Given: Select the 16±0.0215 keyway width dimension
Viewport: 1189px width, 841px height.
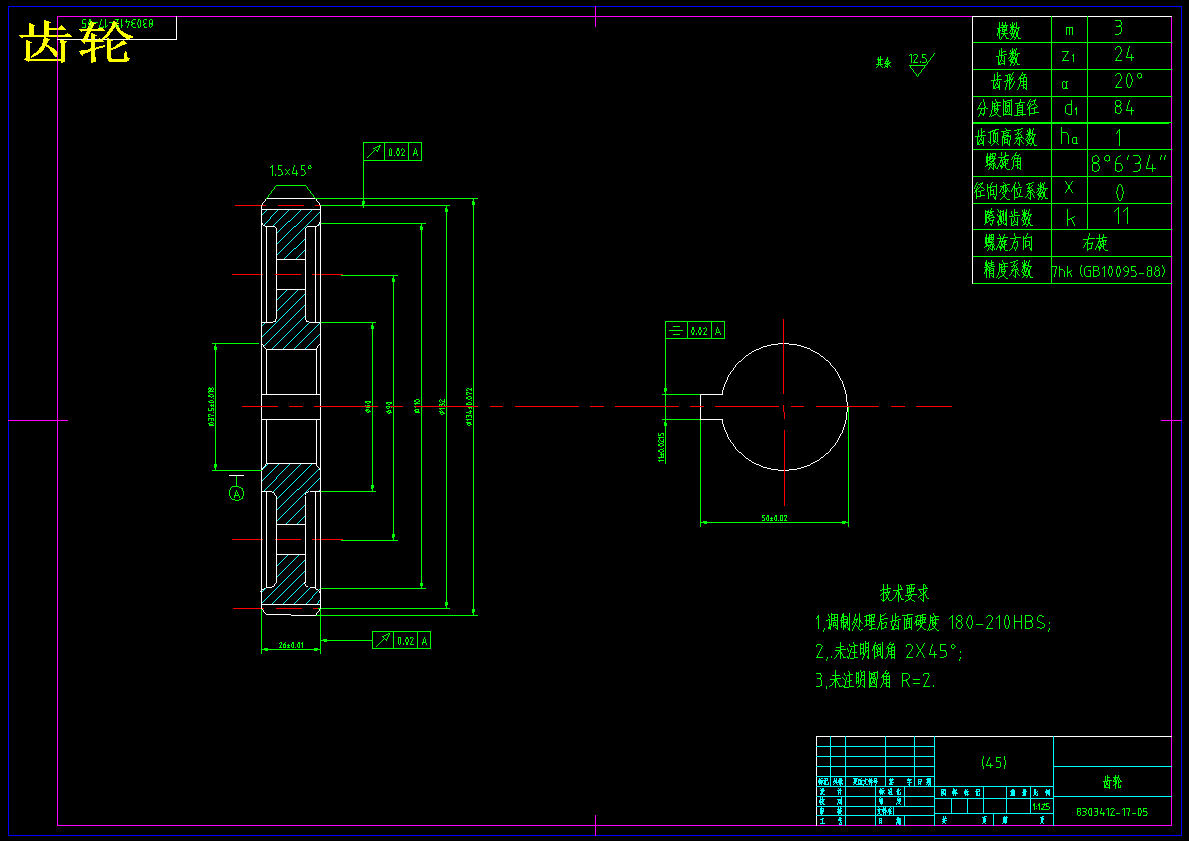Looking at the screenshot, I should (661, 446).
